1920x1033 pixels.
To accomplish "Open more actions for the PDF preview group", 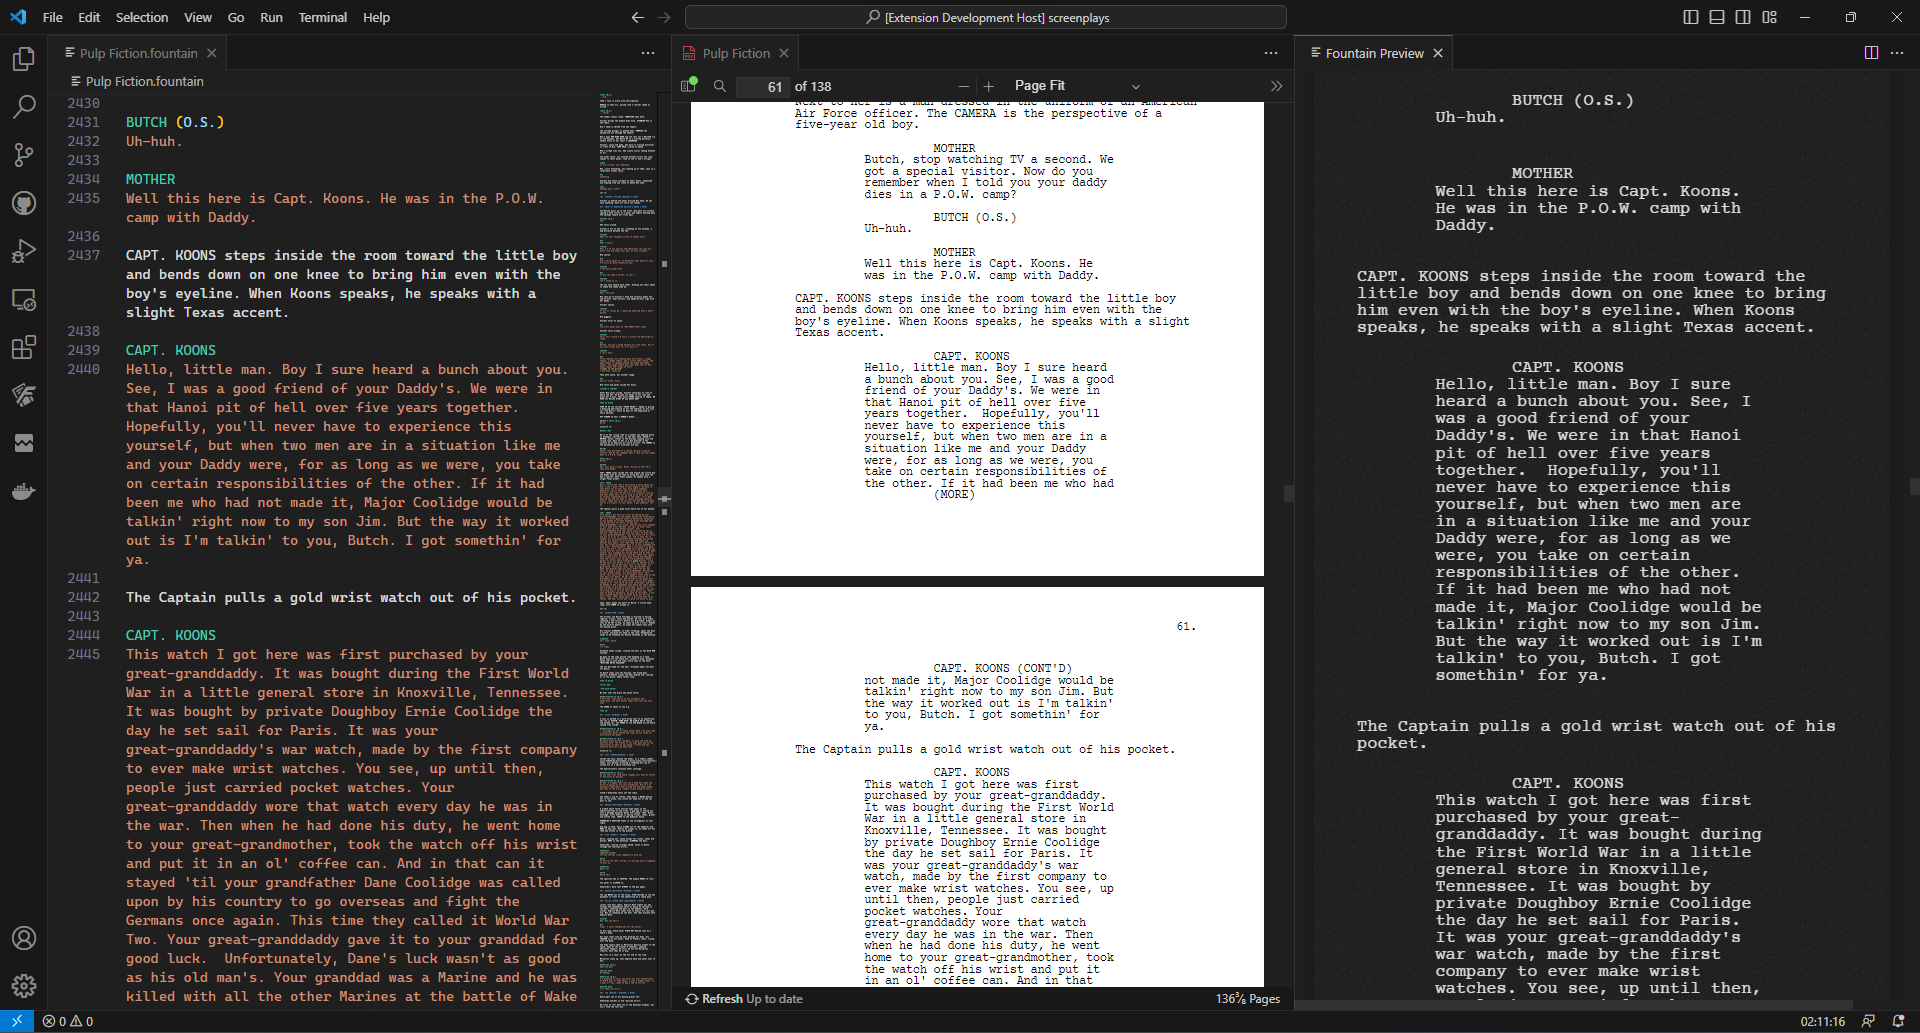I will coord(1271,53).
